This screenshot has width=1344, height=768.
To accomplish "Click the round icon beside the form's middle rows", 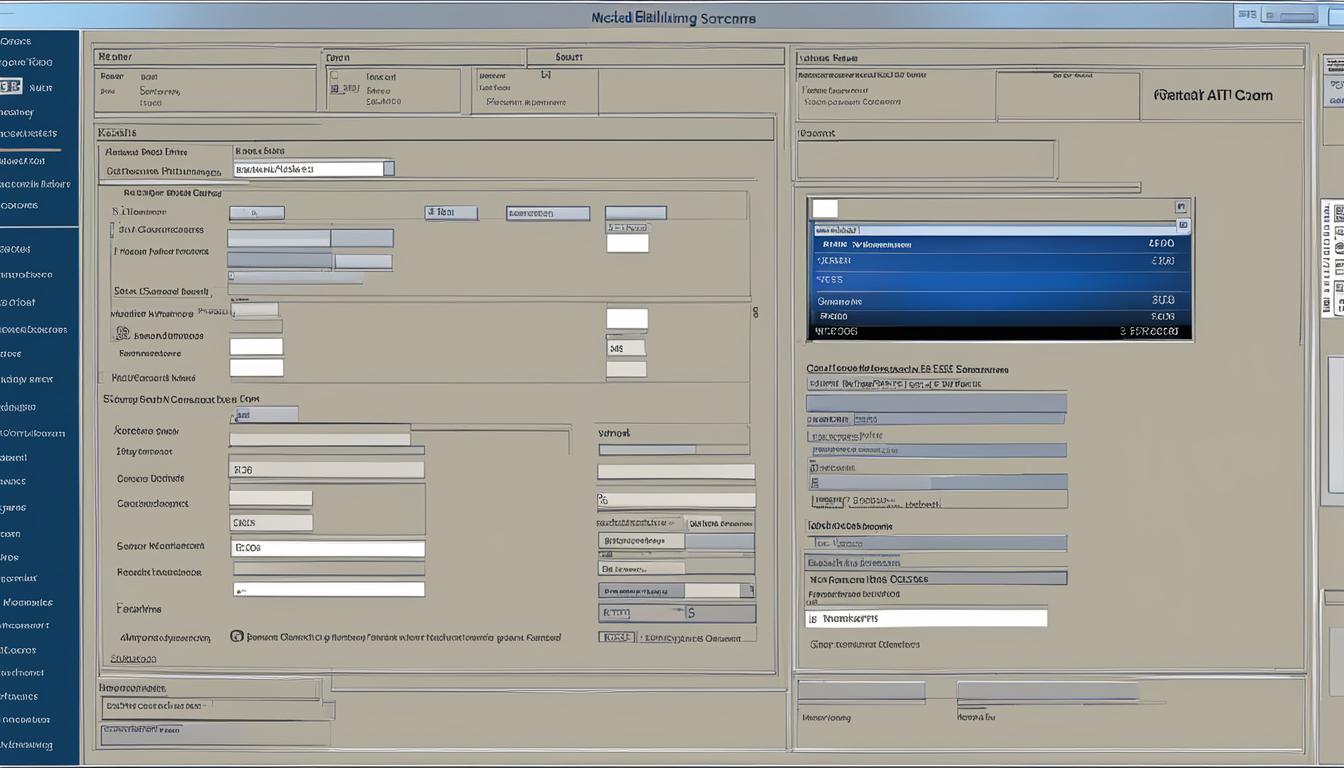I will pos(122,333).
